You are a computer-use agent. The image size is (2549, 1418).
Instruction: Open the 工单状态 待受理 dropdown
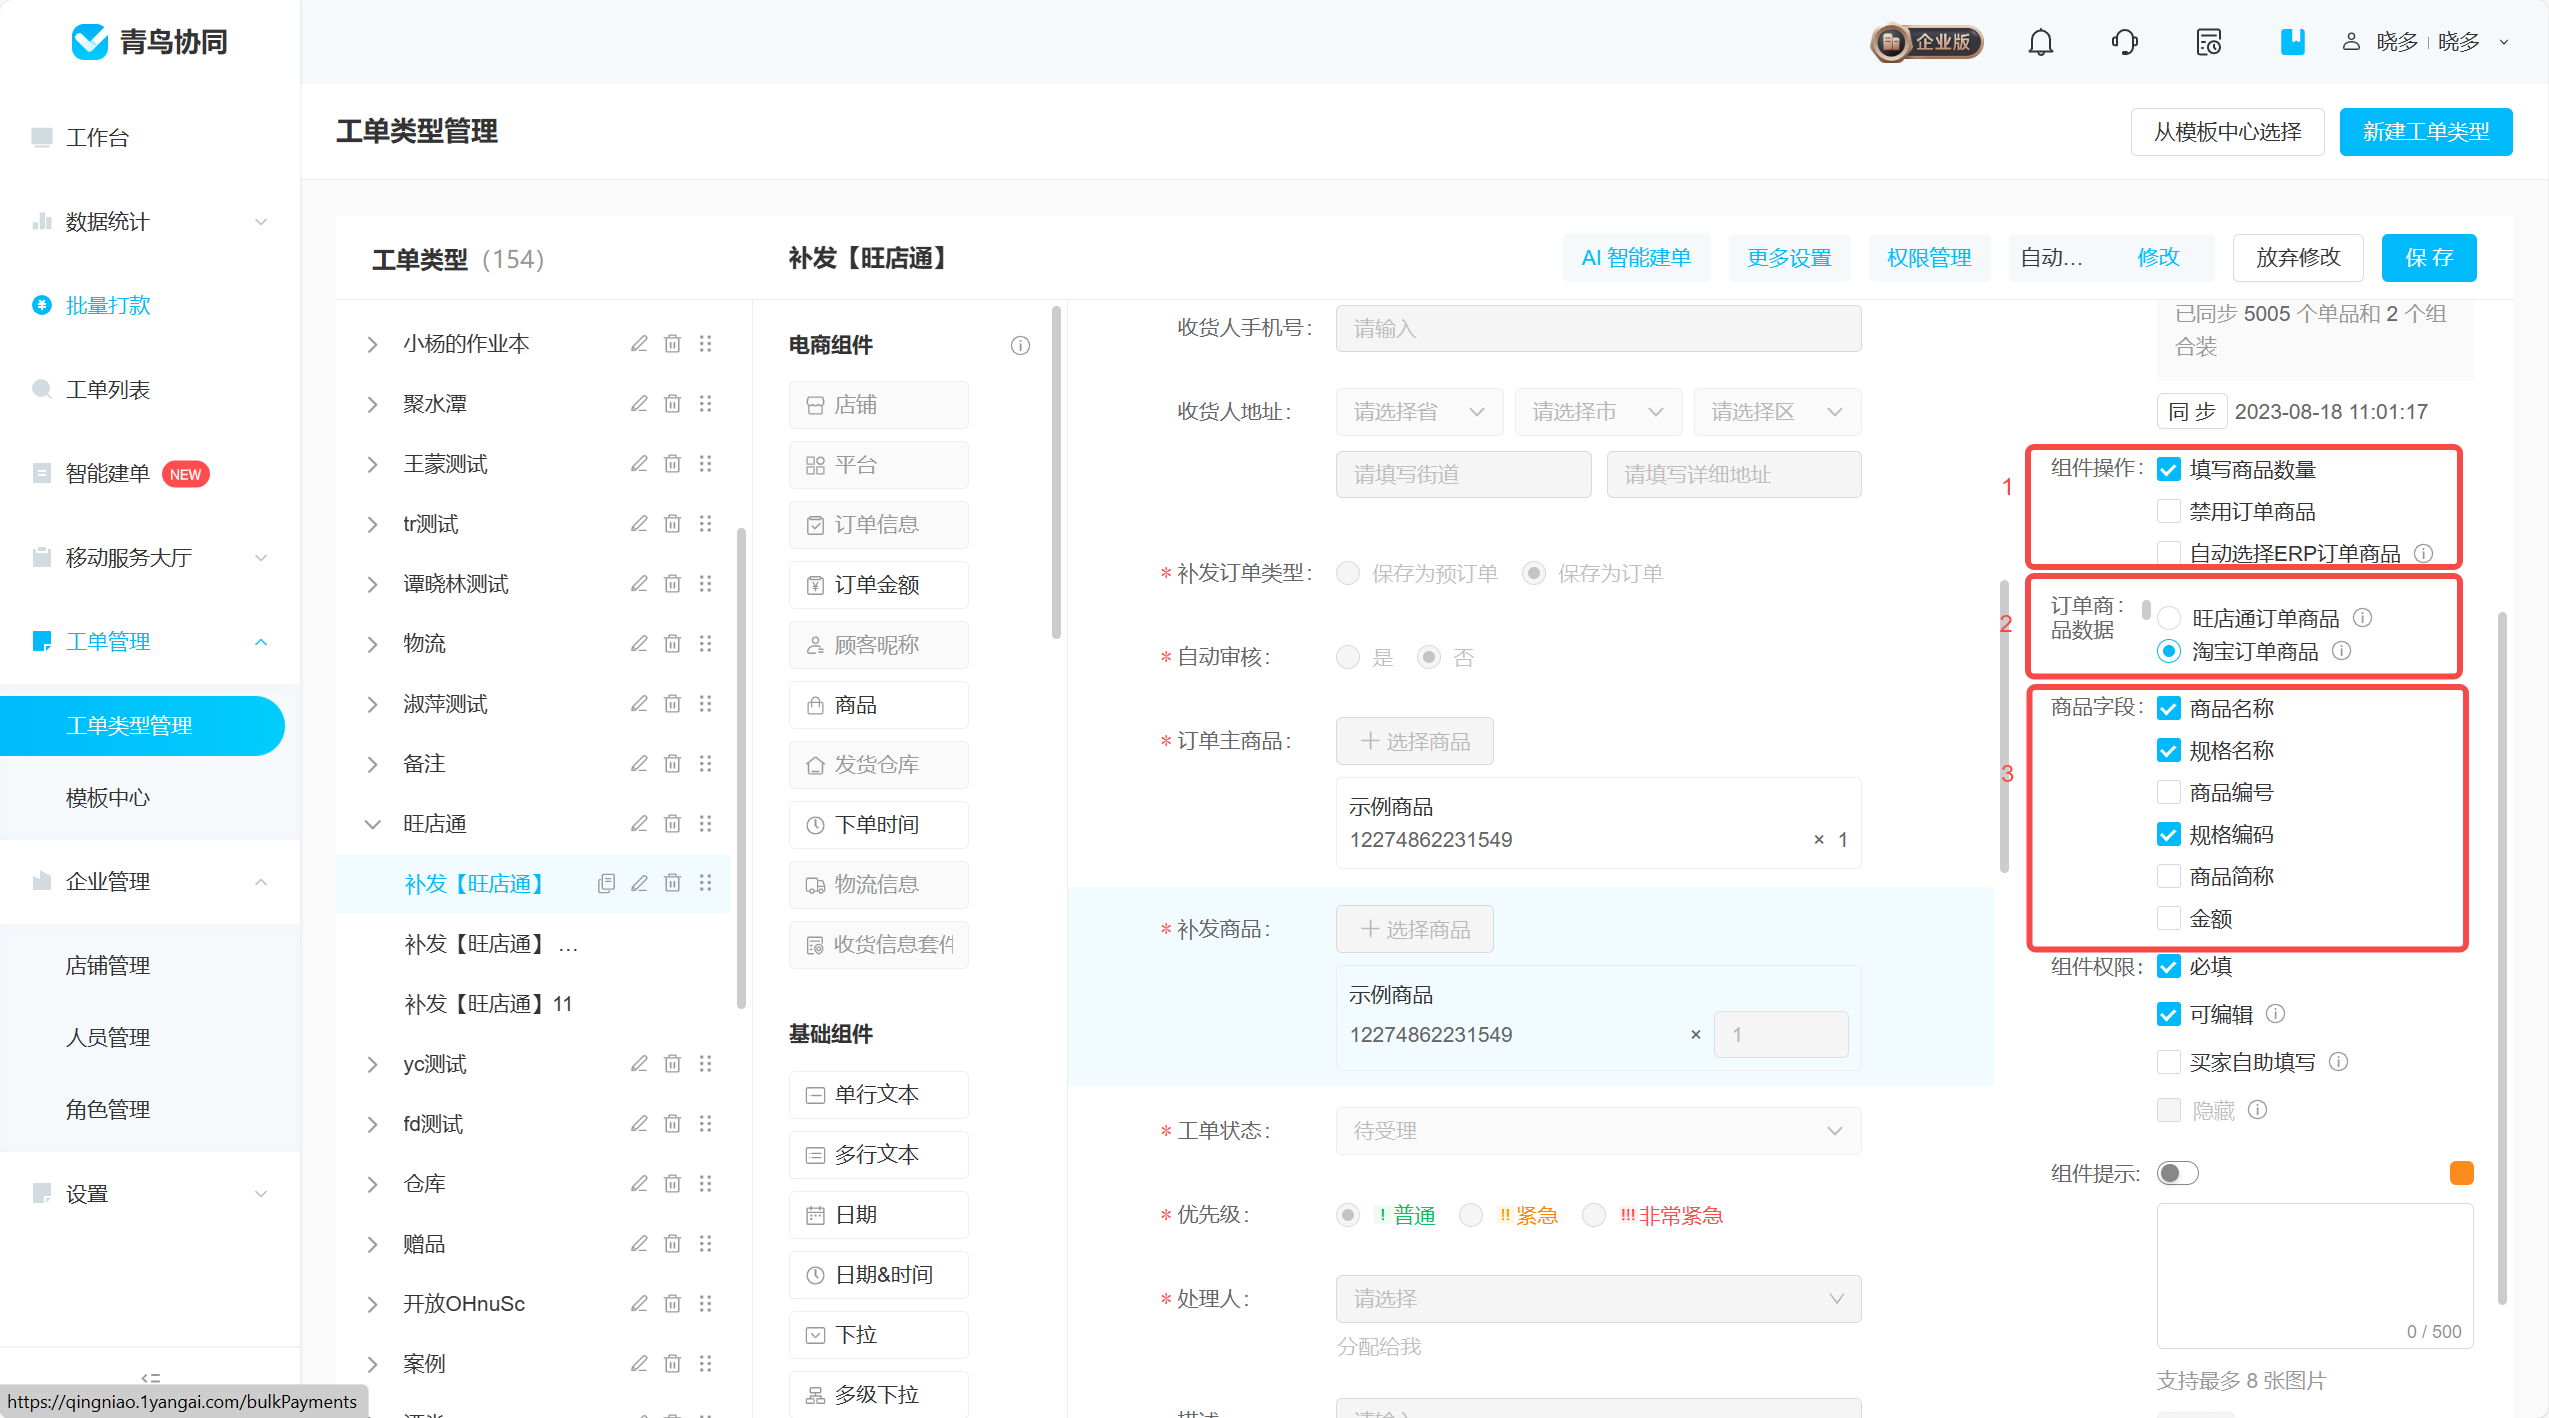pyautogui.click(x=1598, y=1131)
